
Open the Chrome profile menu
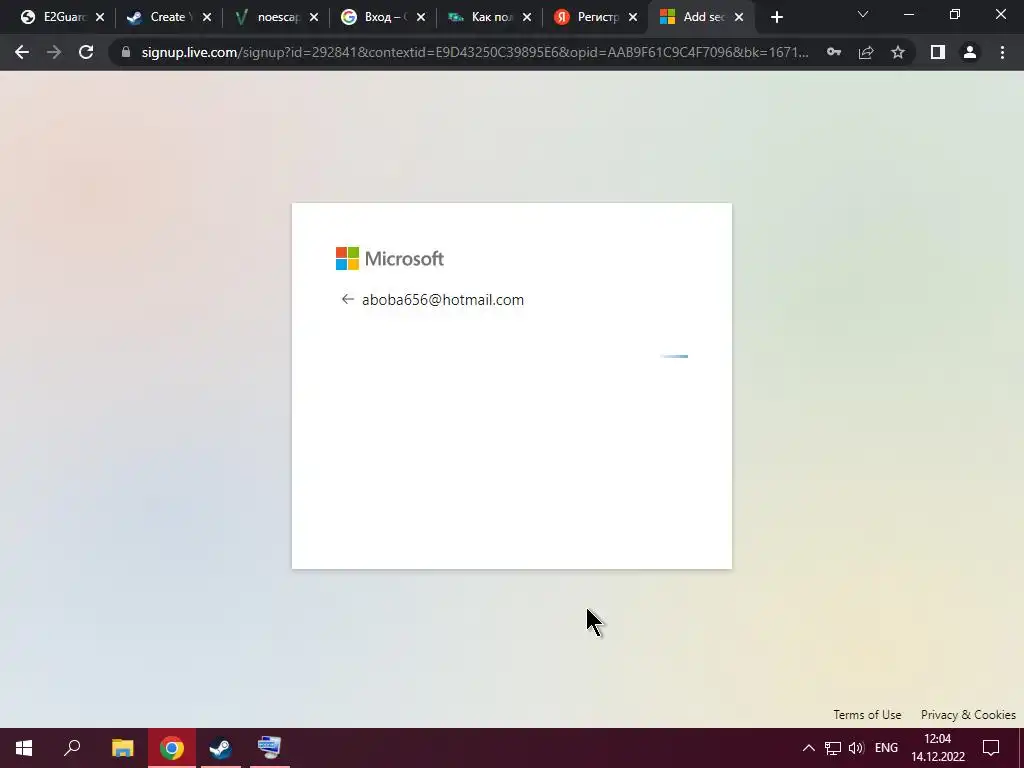tap(970, 52)
